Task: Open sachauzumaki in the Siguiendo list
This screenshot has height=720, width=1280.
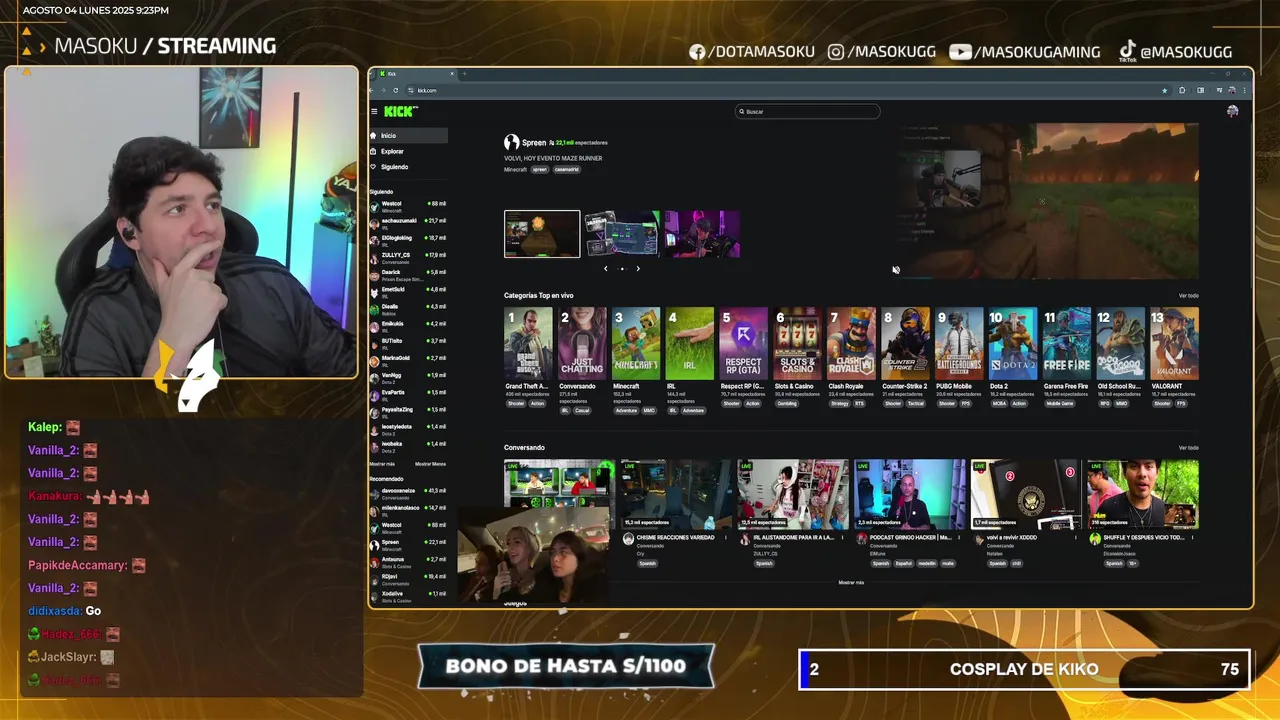Action: coord(408,223)
